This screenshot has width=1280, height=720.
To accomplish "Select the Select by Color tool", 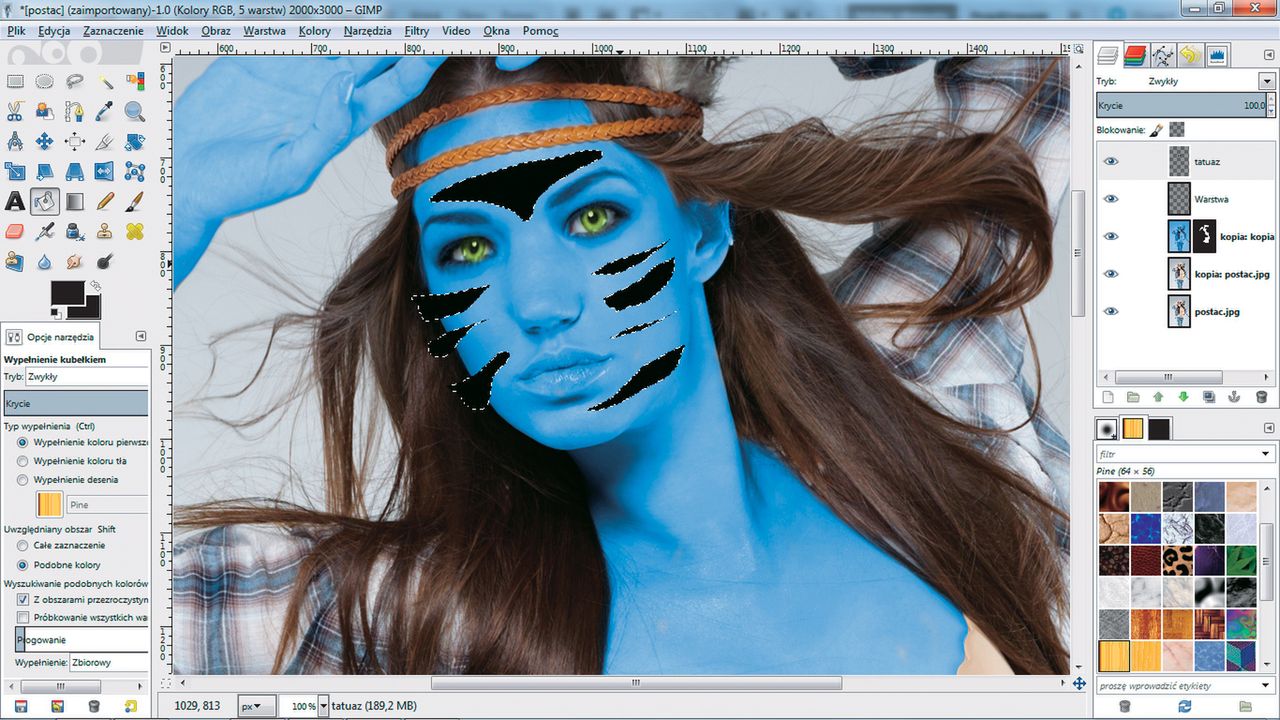I will (135, 82).
